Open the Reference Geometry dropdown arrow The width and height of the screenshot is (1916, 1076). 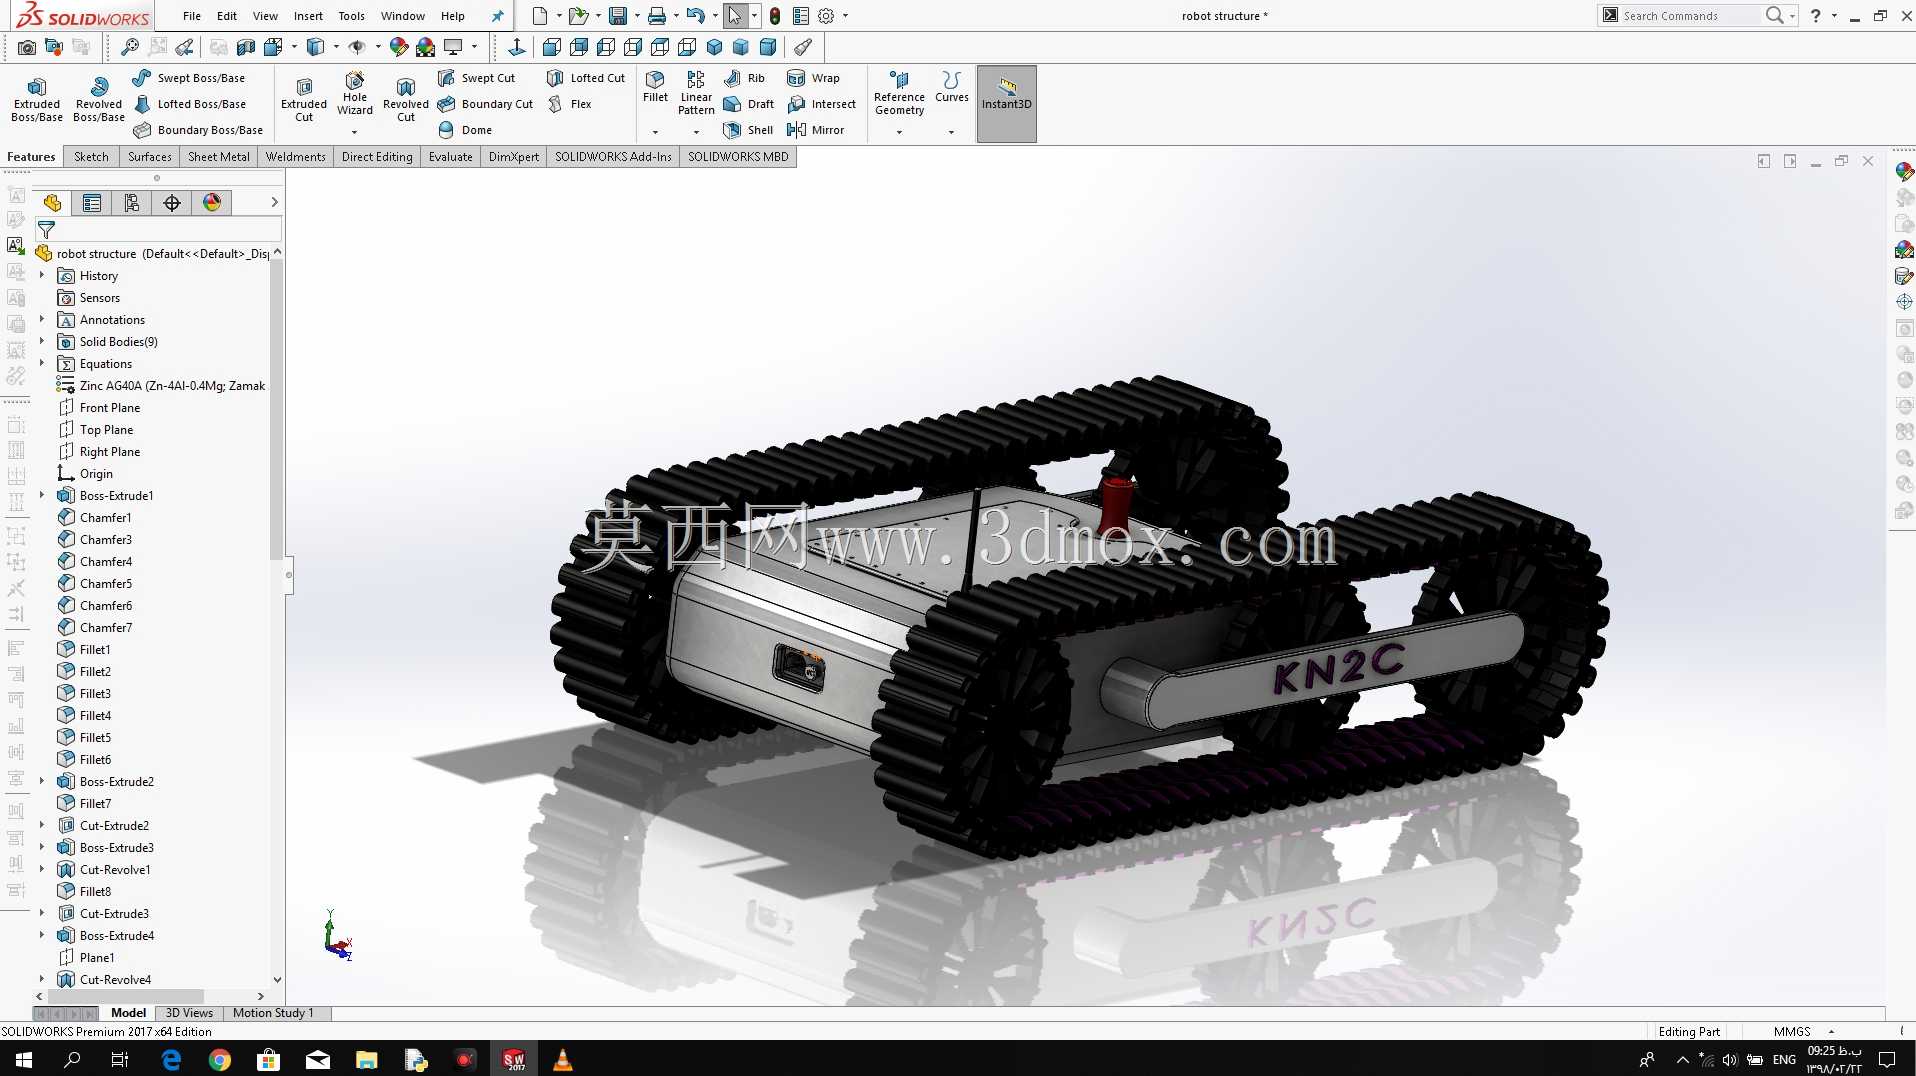point(899,132)
